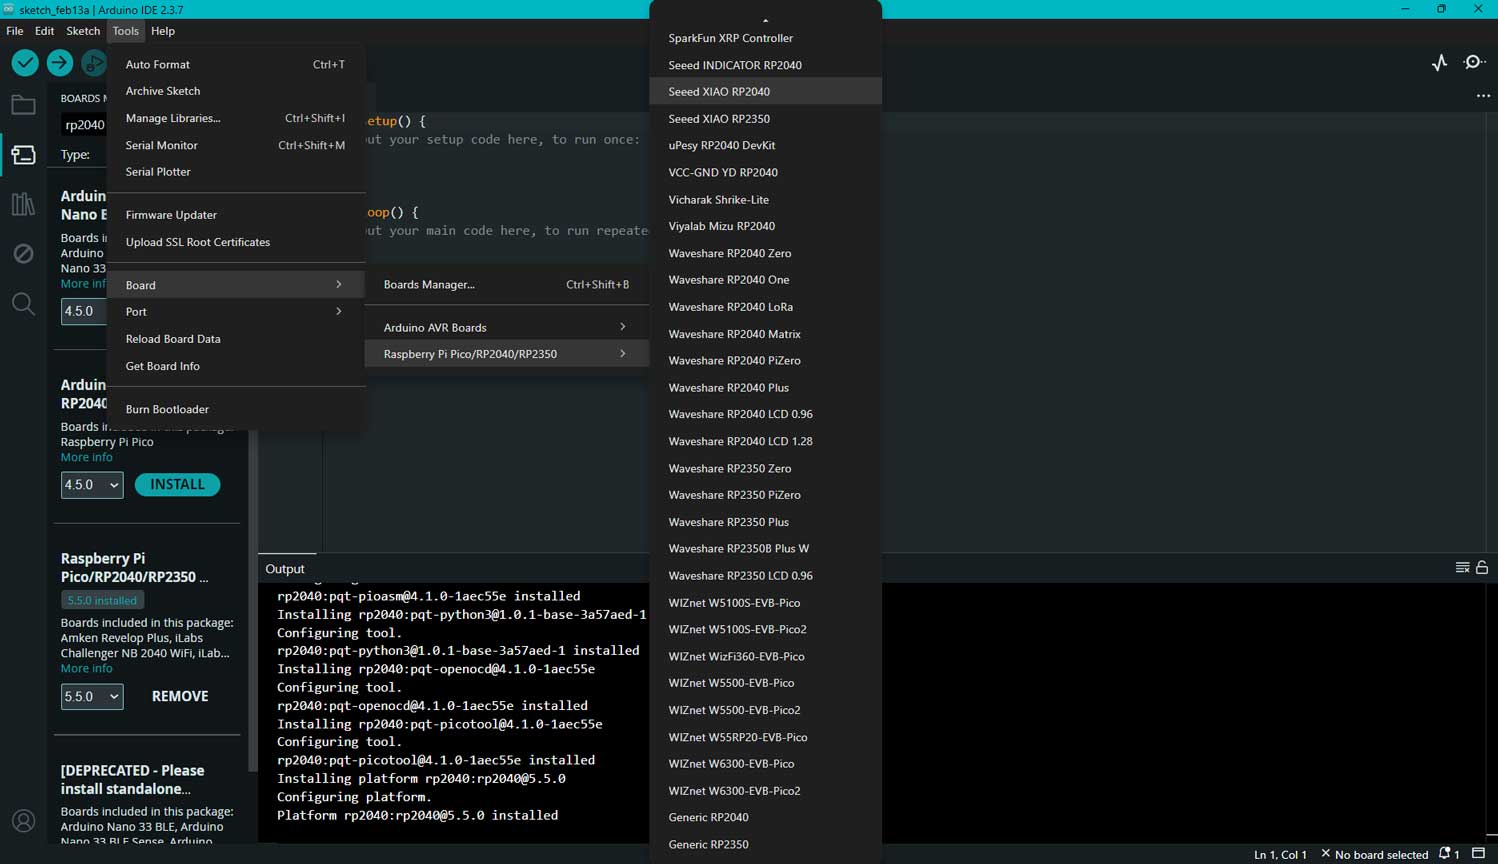This screenshot has width=1498, height=864.
Task: Open the Serial Monitor magnifier icon in the toolbar
Action: tap(1473, 63)
